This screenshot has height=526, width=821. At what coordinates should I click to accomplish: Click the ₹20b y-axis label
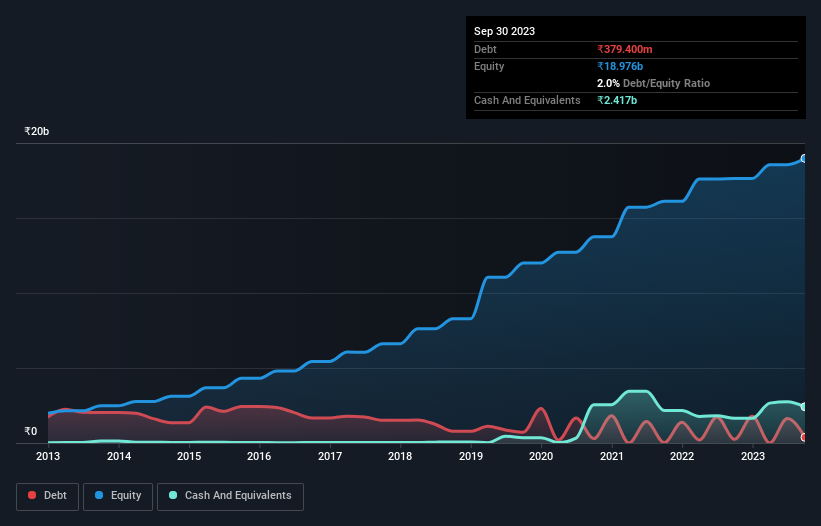pos(37,131)
